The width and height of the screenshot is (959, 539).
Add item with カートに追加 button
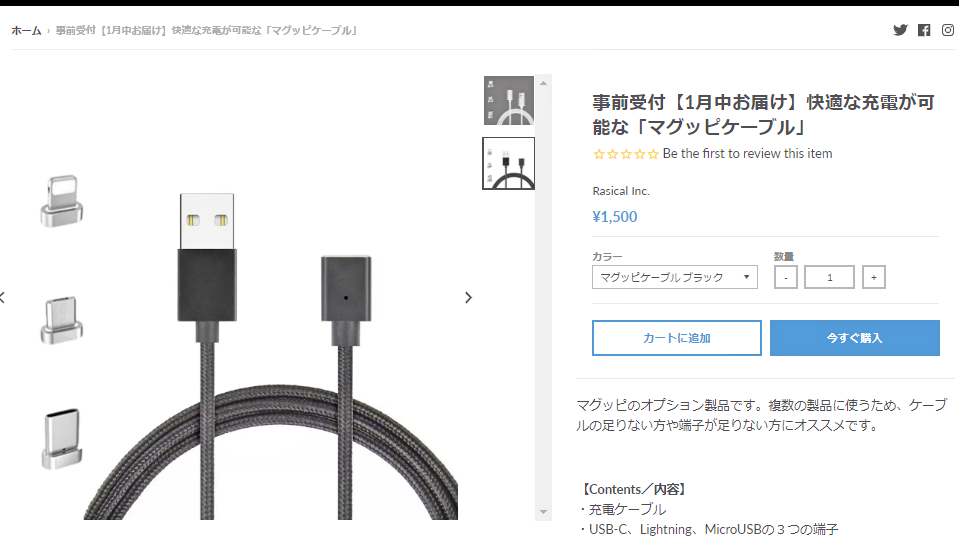tap(676, 338)
